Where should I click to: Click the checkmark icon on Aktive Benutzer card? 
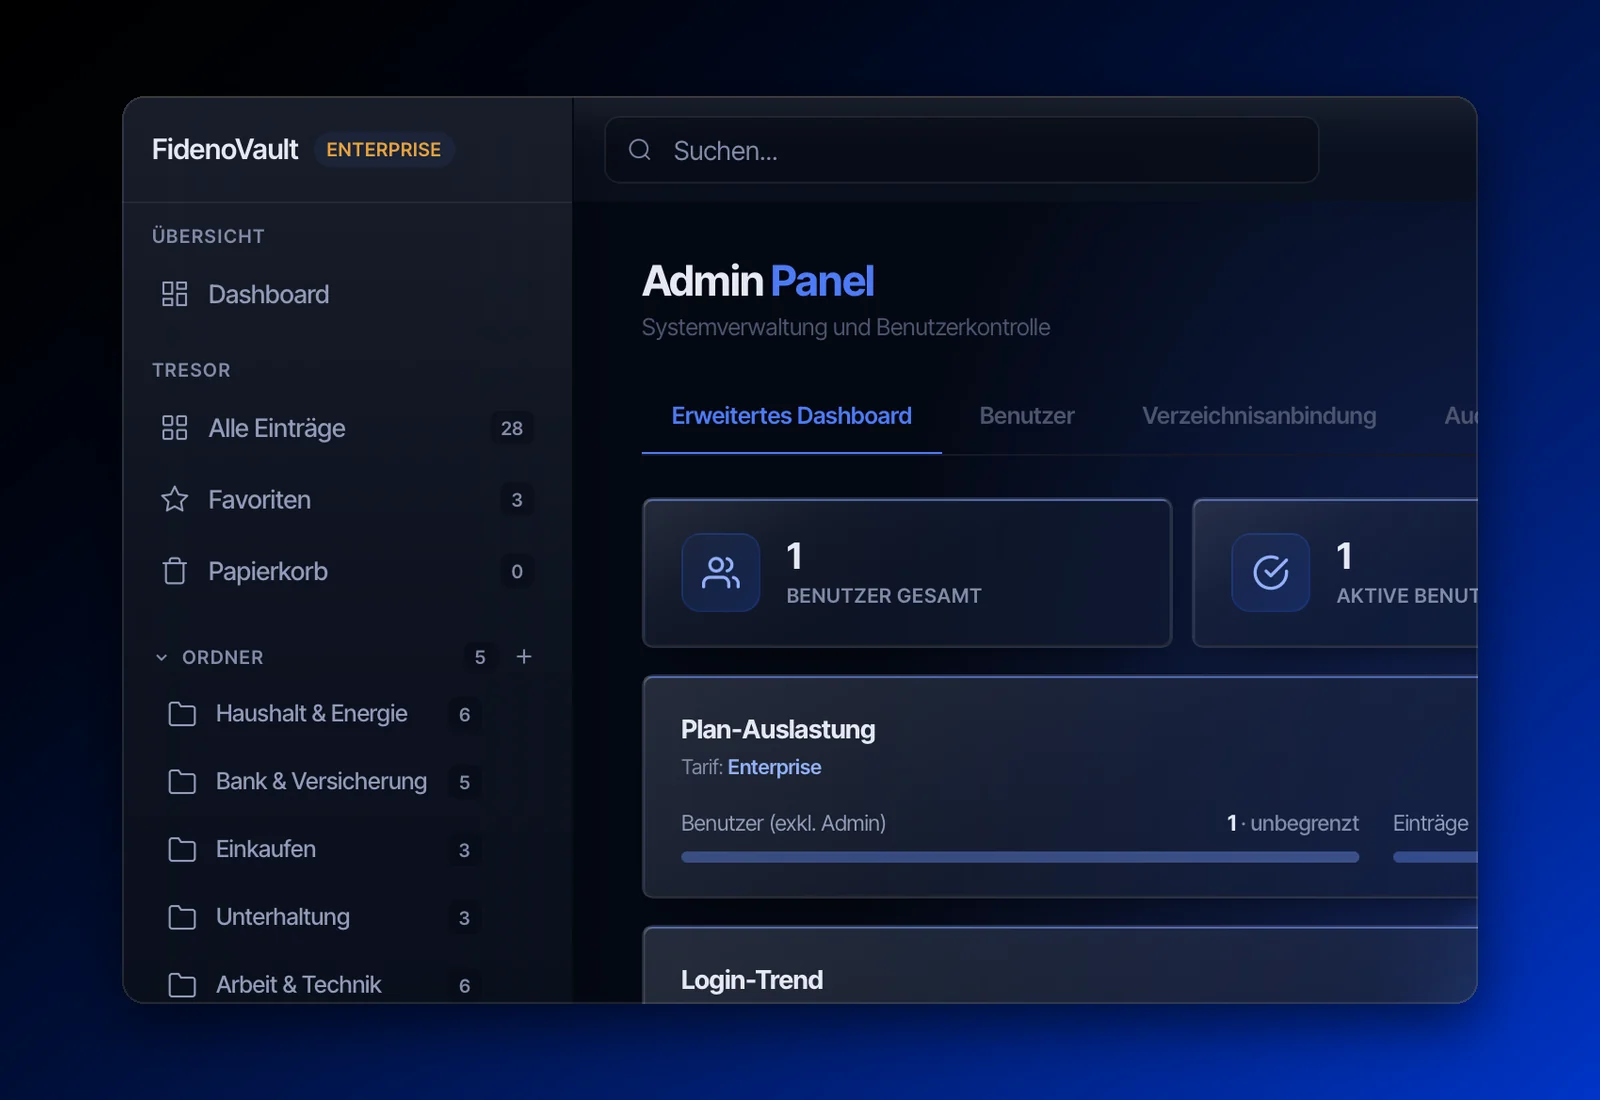(1271, 572)
